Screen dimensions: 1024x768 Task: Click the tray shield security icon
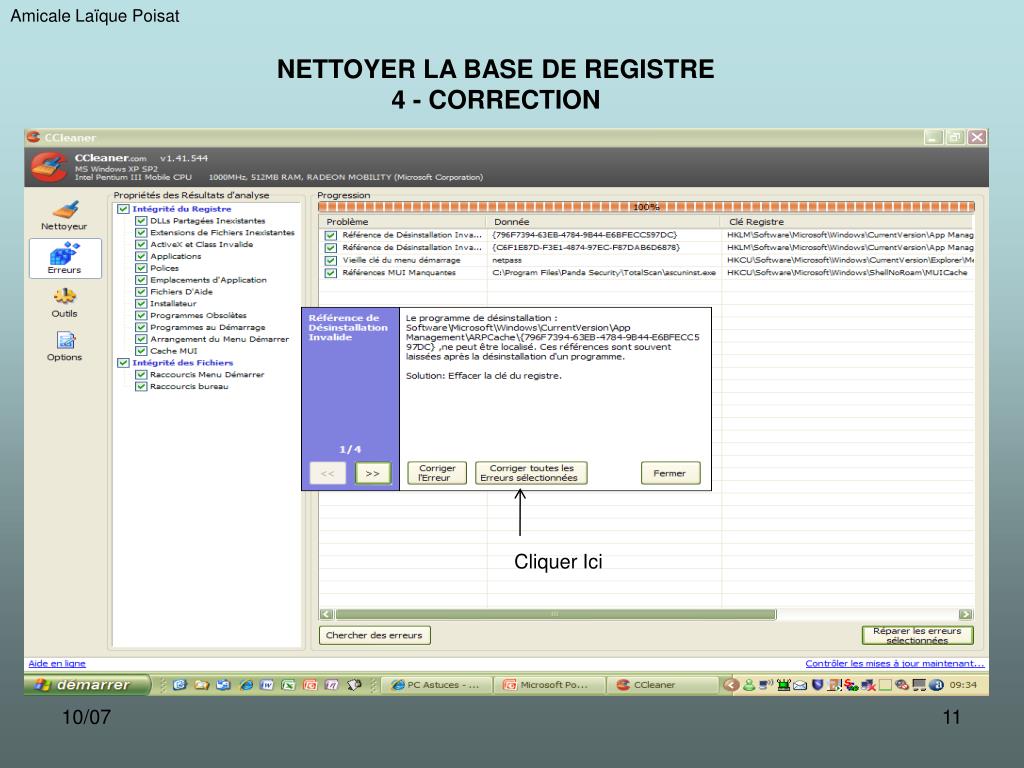point(817,684)
